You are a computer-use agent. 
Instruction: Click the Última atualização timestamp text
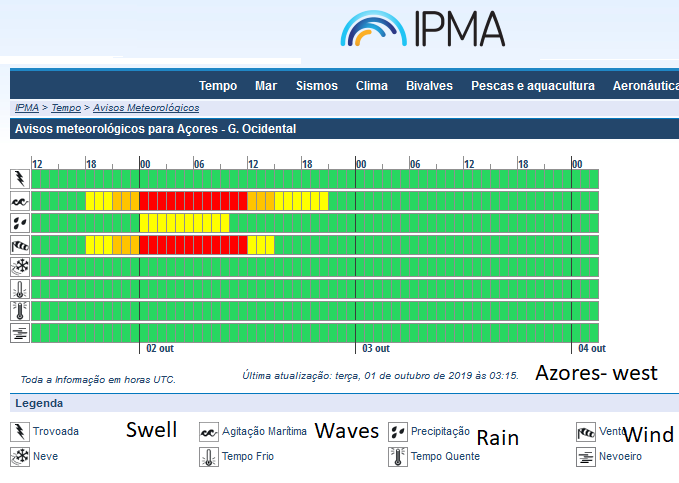tap(380, 376)
